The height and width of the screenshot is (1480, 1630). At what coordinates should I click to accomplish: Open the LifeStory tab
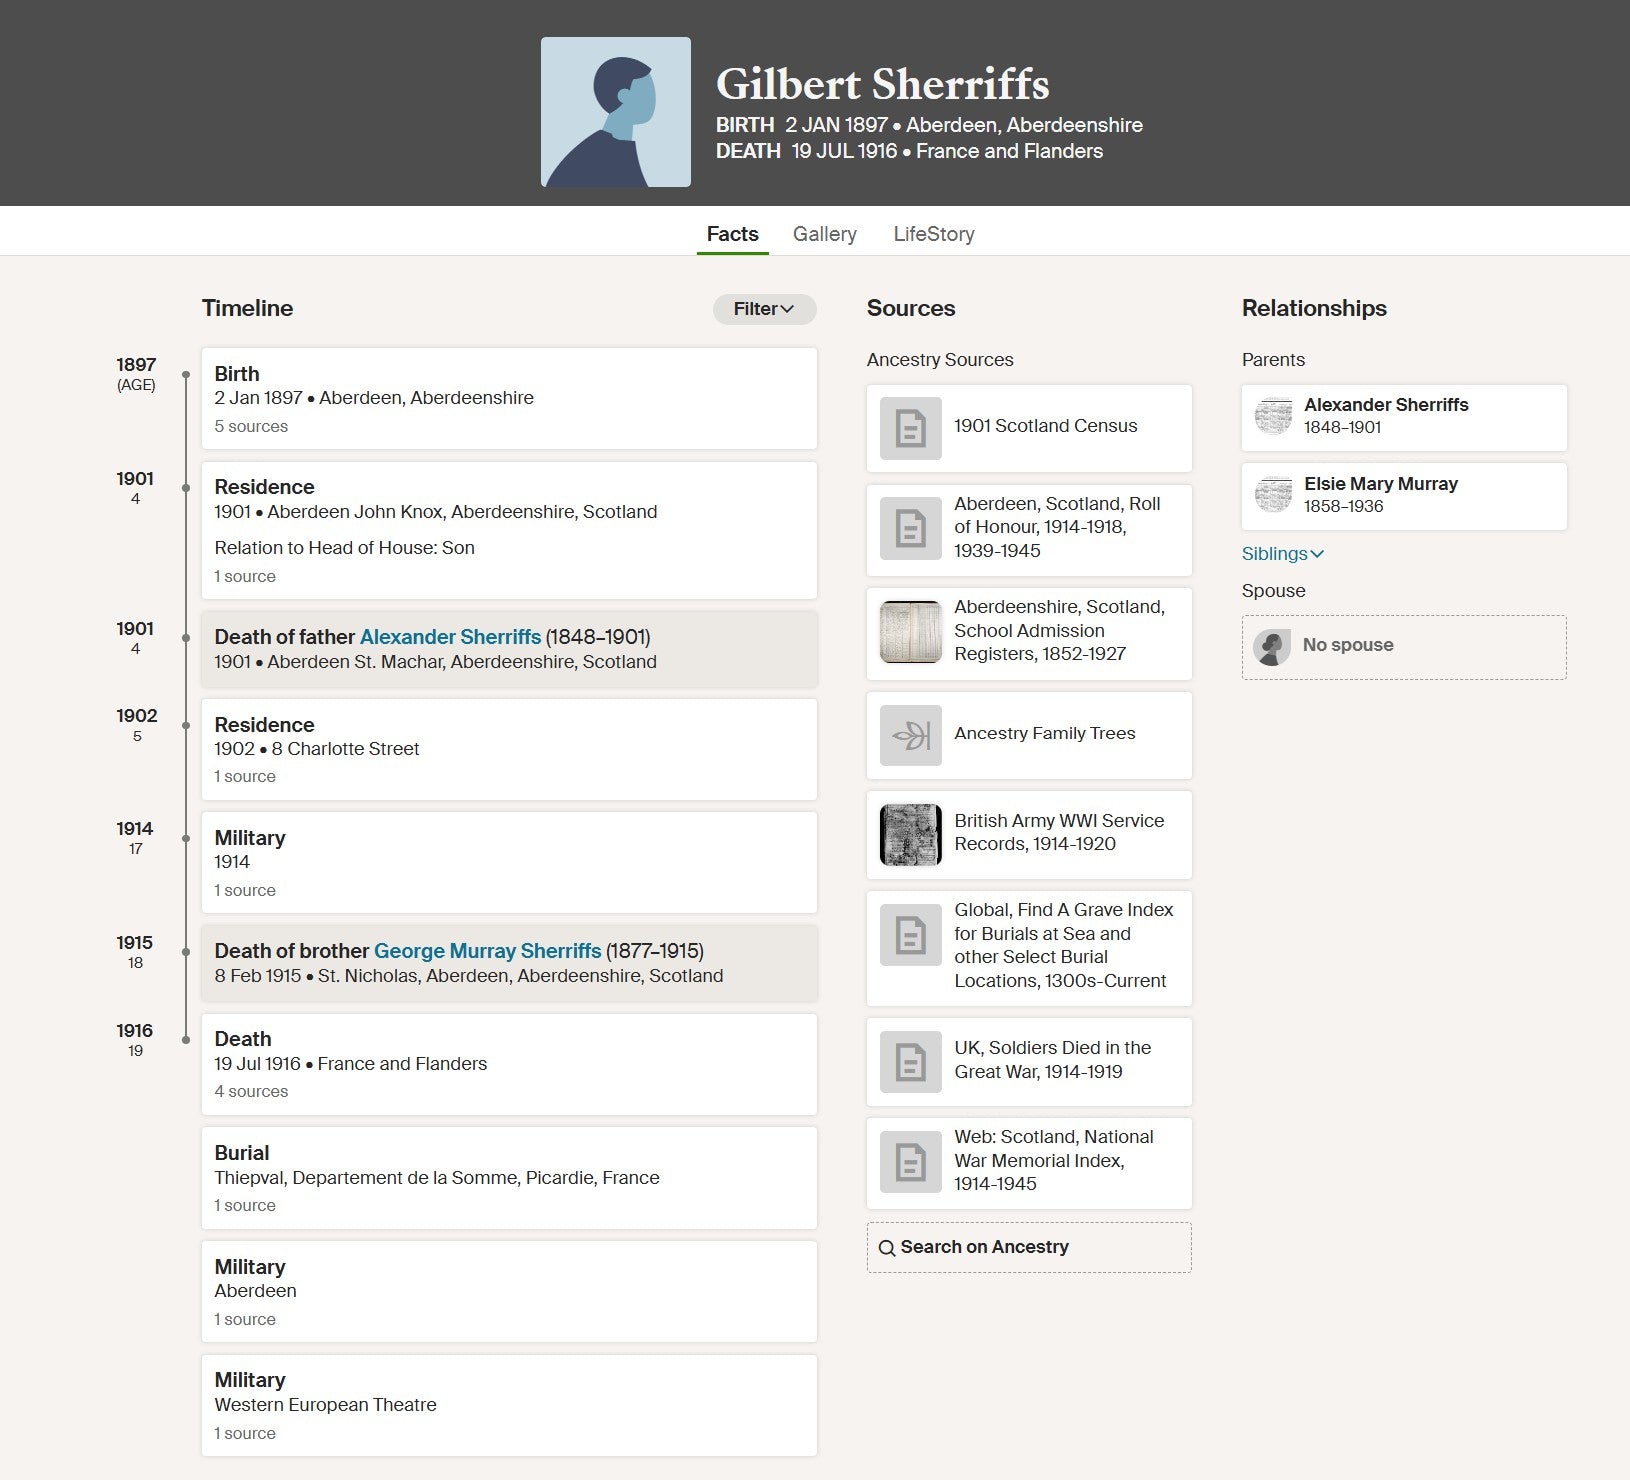[x=933, y=234]
